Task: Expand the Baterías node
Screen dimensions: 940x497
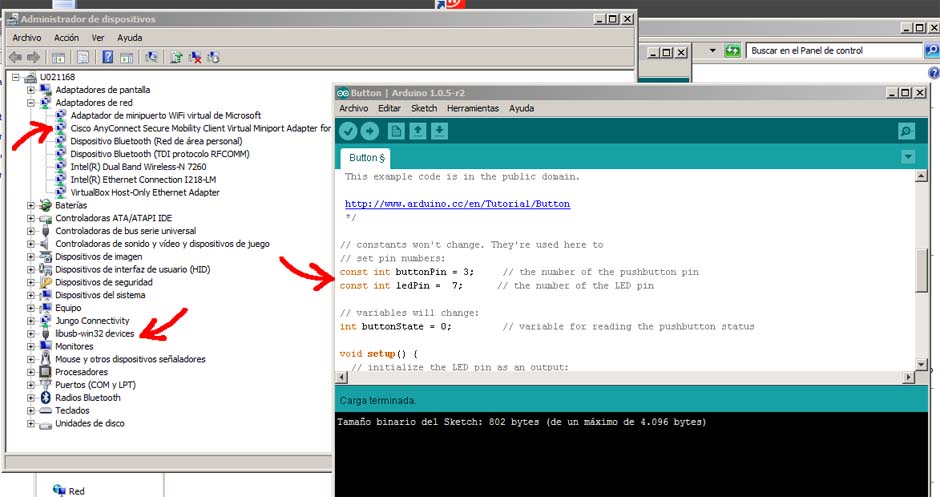Action: [31, 205]
